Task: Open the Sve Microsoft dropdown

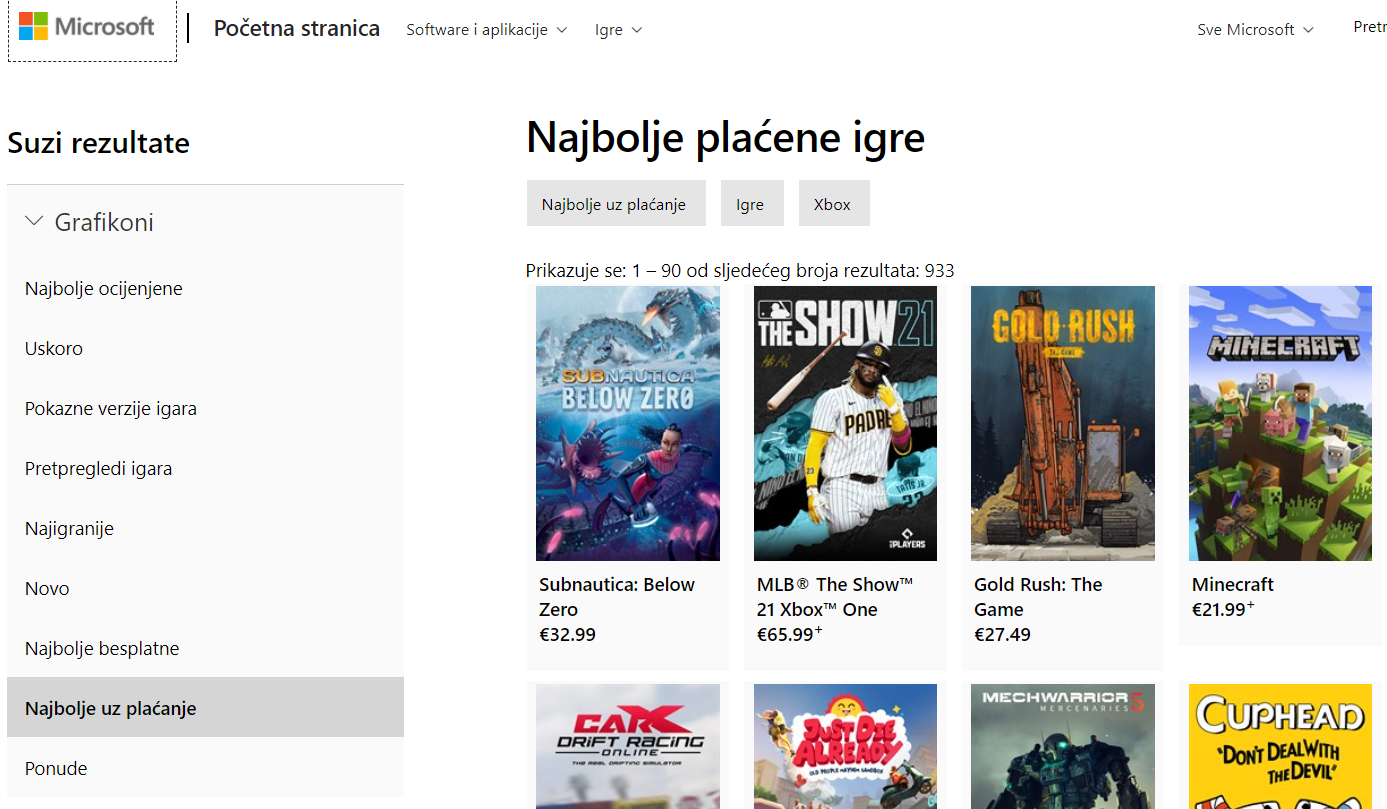Action: coord(1254,29)
